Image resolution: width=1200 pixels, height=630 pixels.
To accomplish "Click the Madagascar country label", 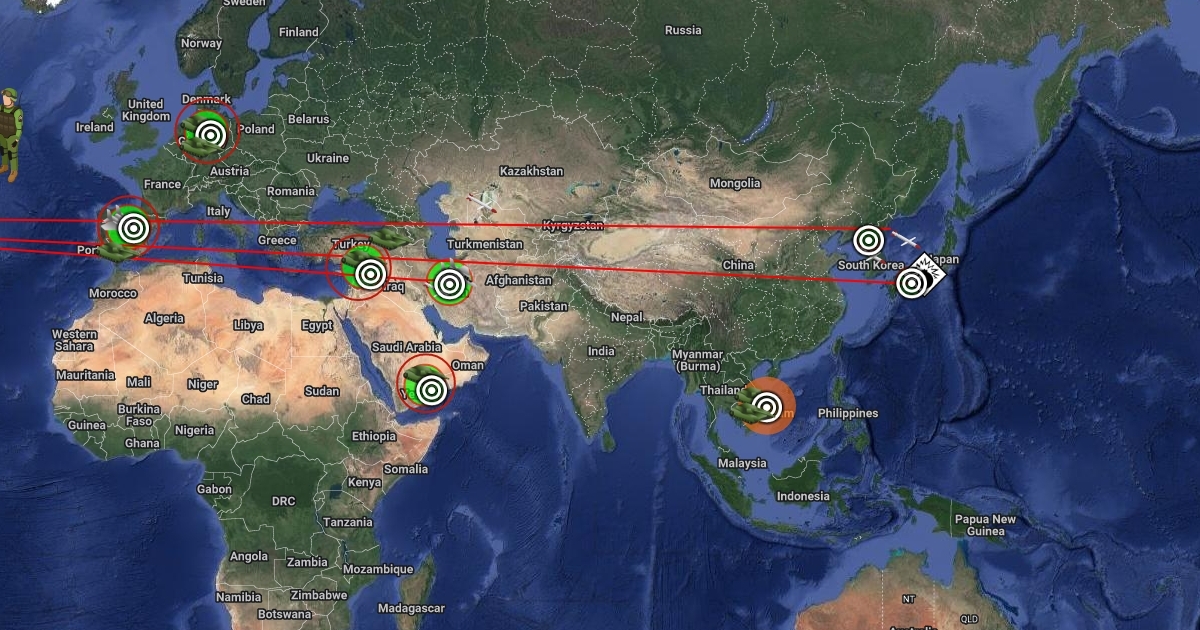I will [x=411, y=608].
